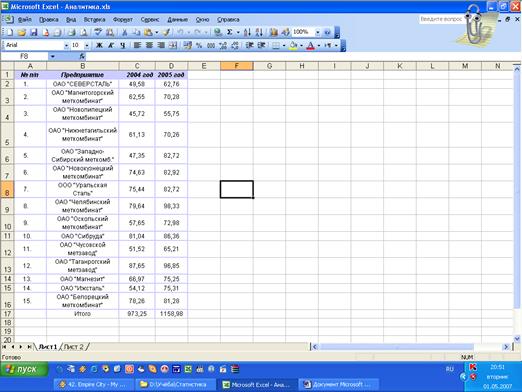Viewport: 522px width, 392px height.
Task: Click the Merge and Center icon
Action: (x=172, y=45)
